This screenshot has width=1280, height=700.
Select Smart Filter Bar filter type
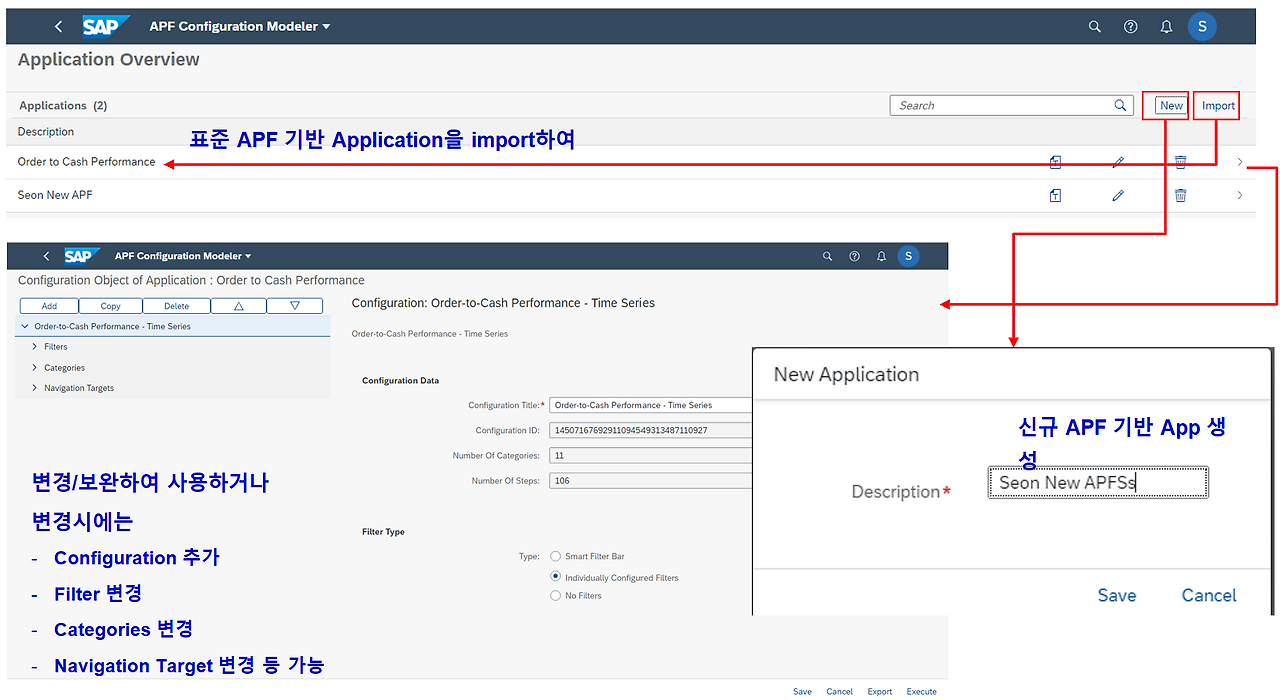coord(555,556)
